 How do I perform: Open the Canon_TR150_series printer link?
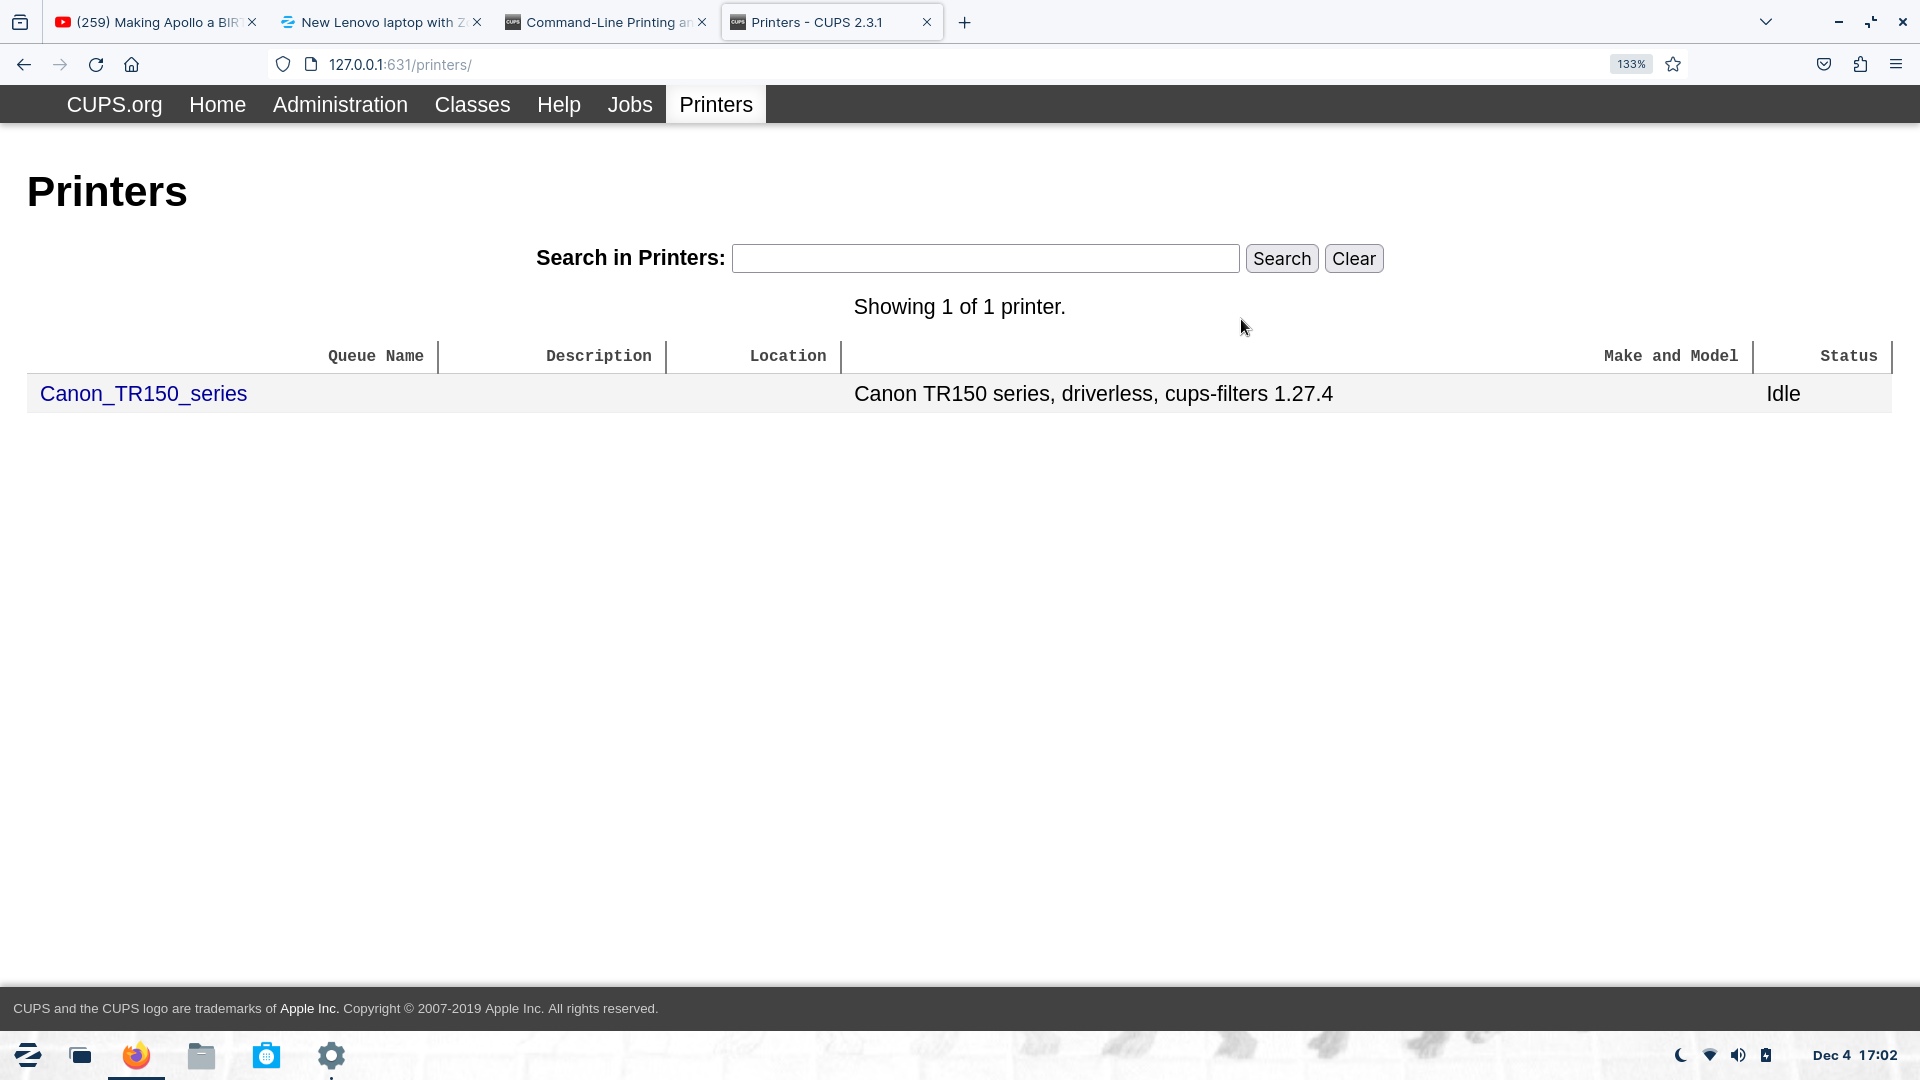click(143, 394)
